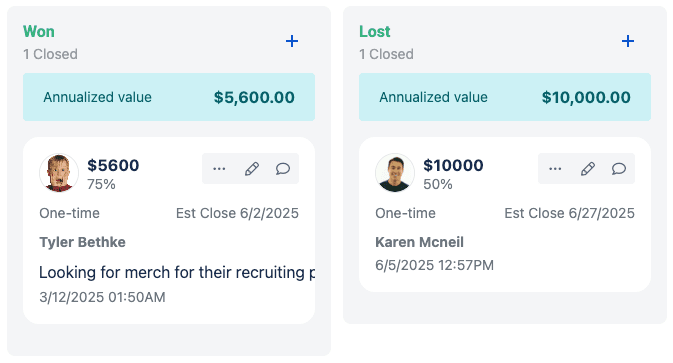Open comments on the $10000 deal
The height and width of the screenshot is (363, 673).
(x=619, y=169)
